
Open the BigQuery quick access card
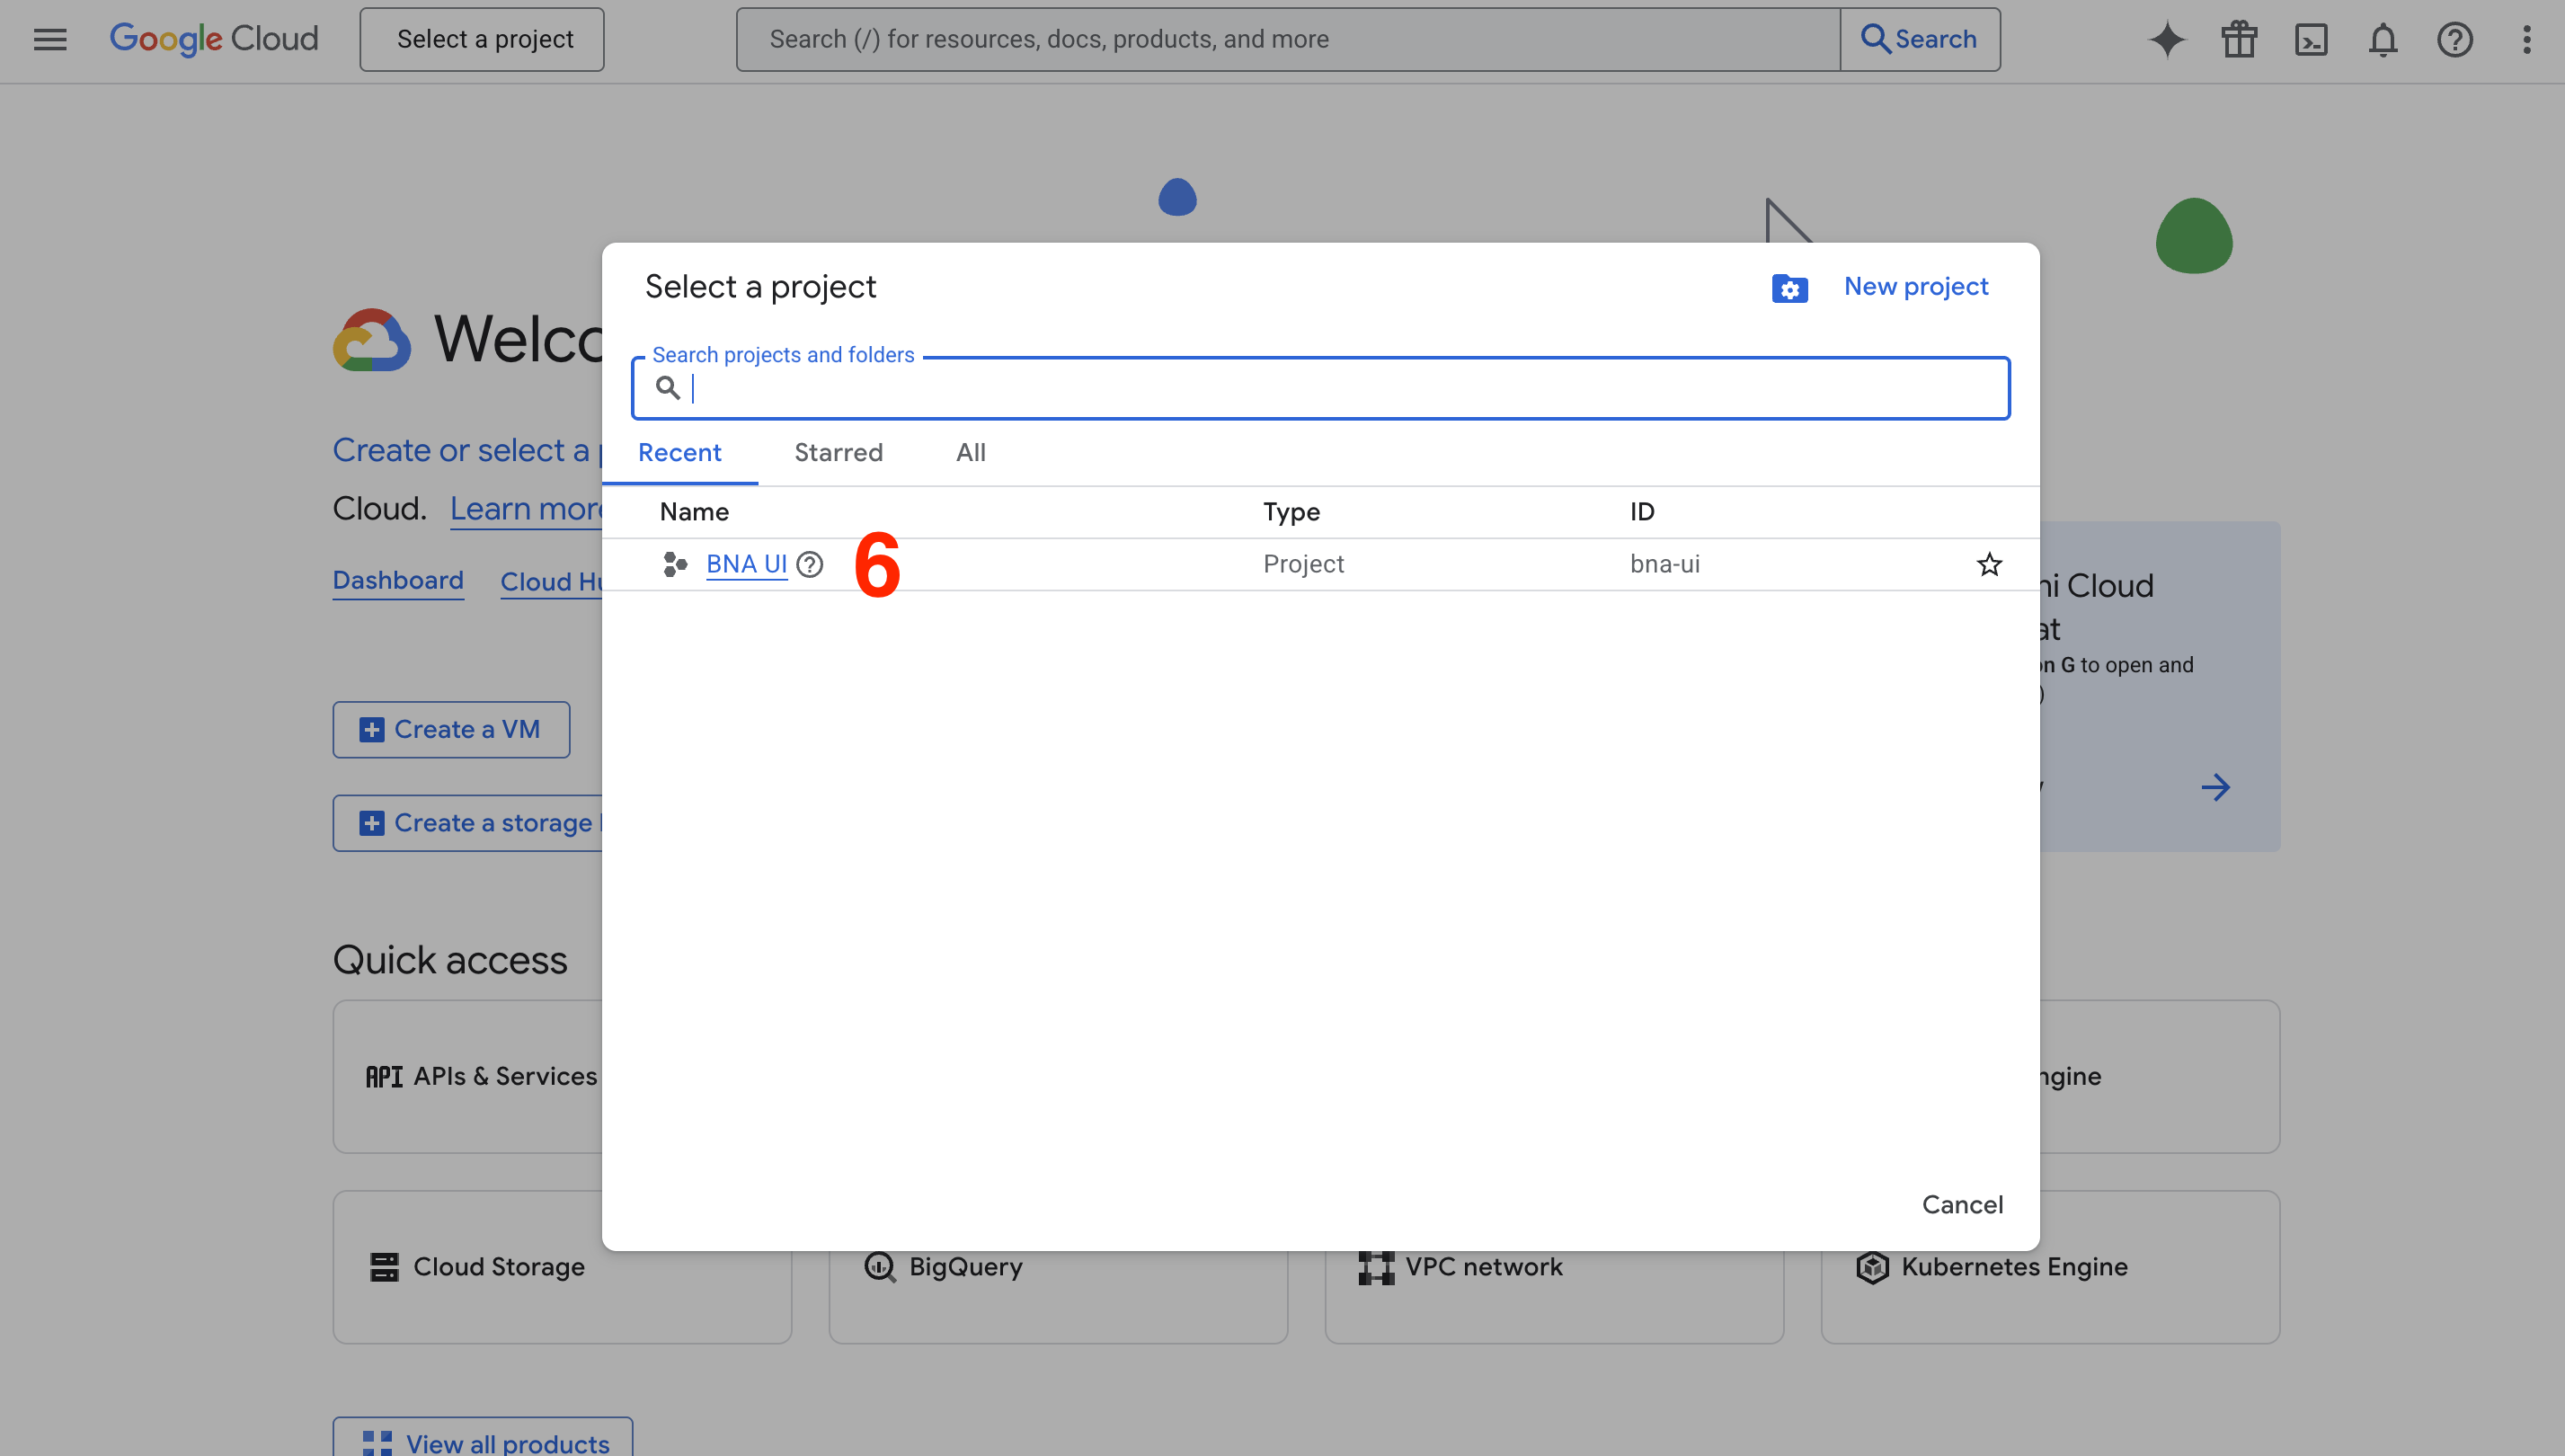point(1058,1297)
